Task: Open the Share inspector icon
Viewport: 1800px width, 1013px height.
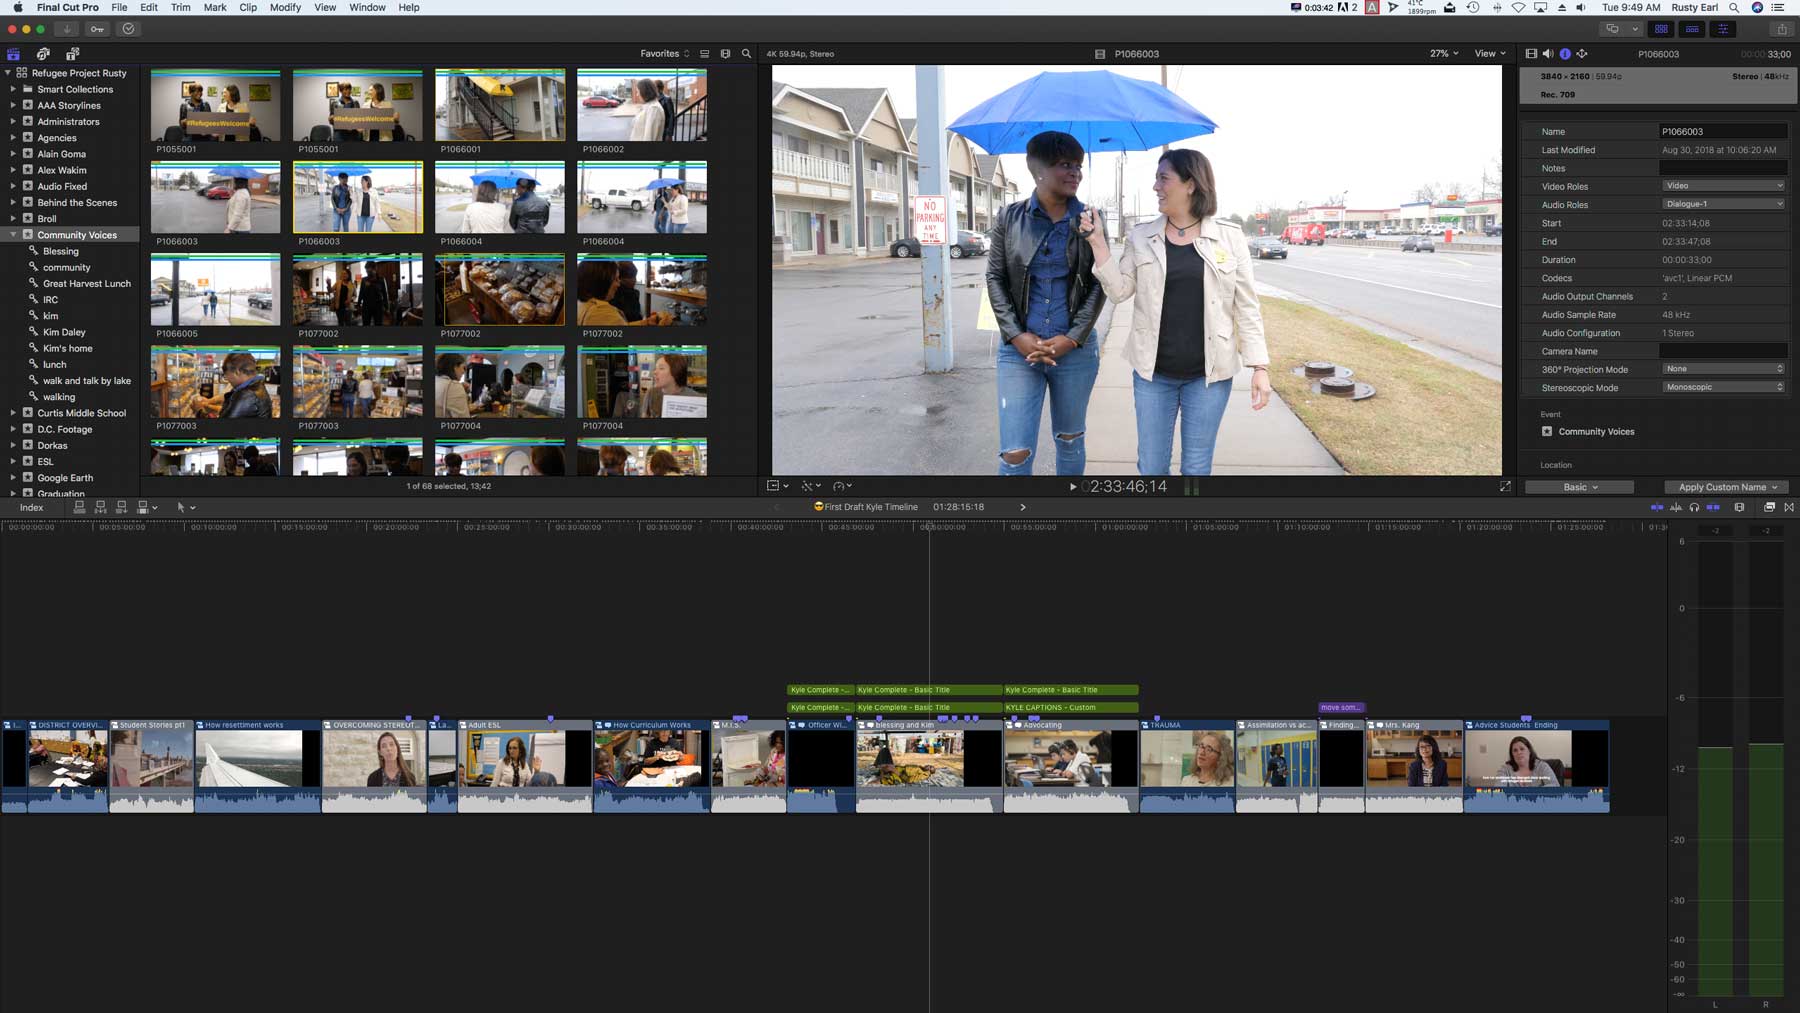Action: coord(1582,54)
